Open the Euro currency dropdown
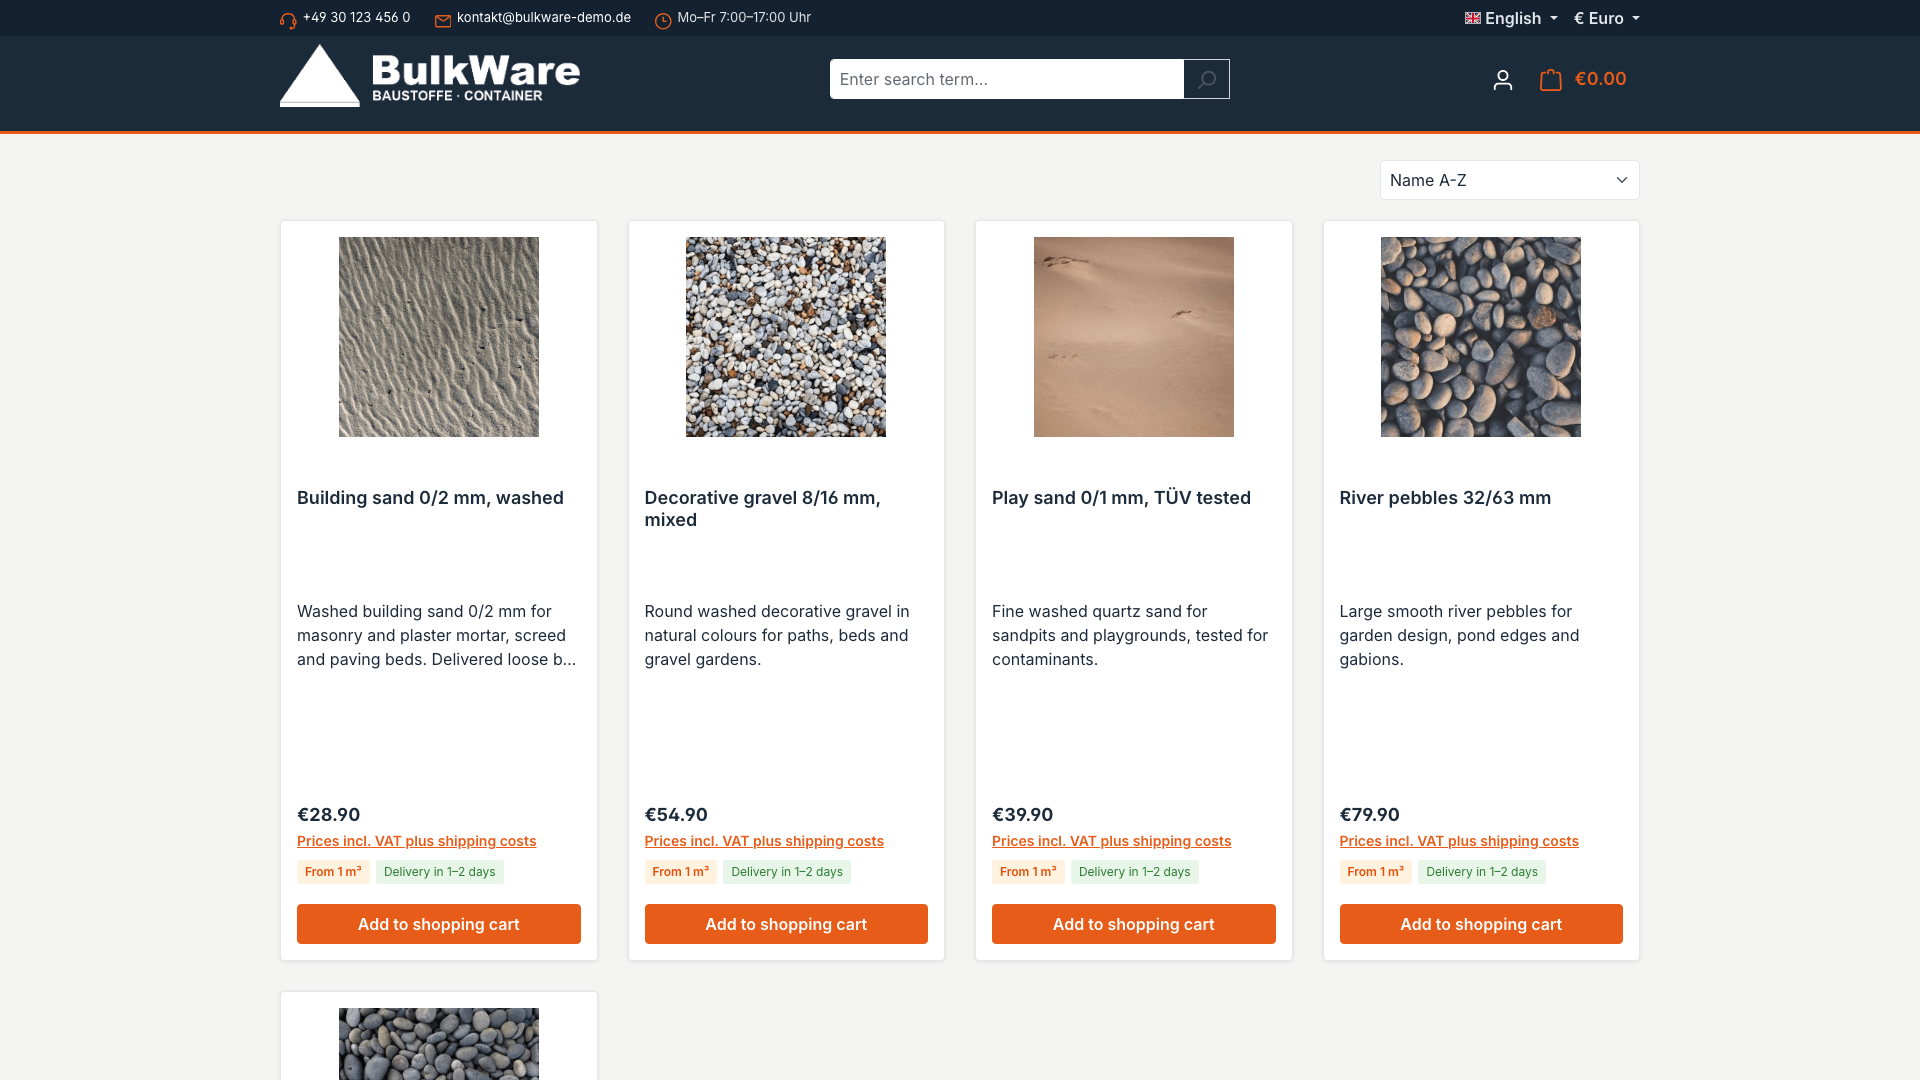1920x1080 pixels. point(1606,18)
